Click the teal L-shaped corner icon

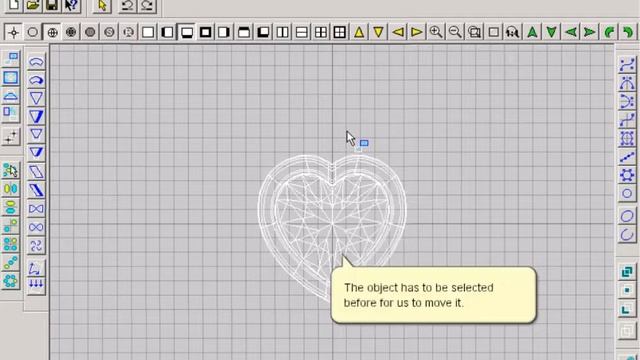click(x=627, y=310)
